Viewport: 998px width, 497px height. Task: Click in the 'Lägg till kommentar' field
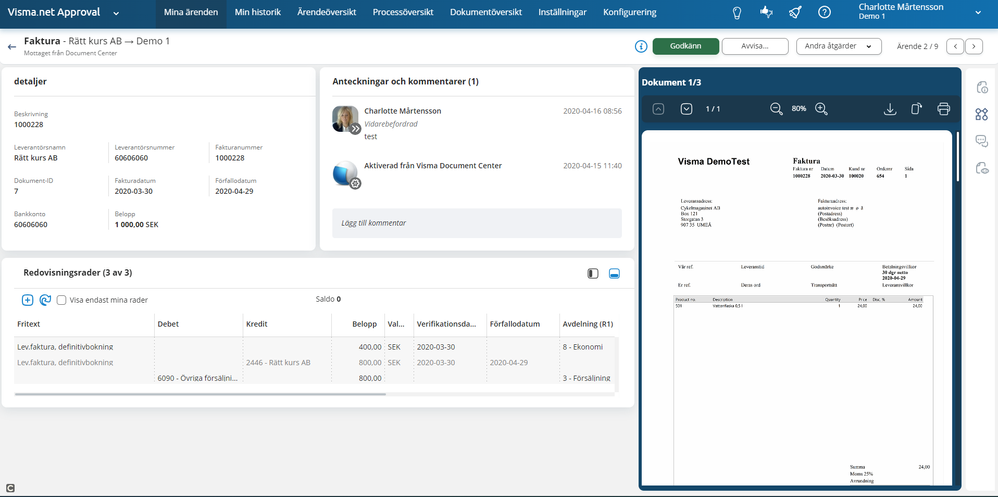(477, 223)
